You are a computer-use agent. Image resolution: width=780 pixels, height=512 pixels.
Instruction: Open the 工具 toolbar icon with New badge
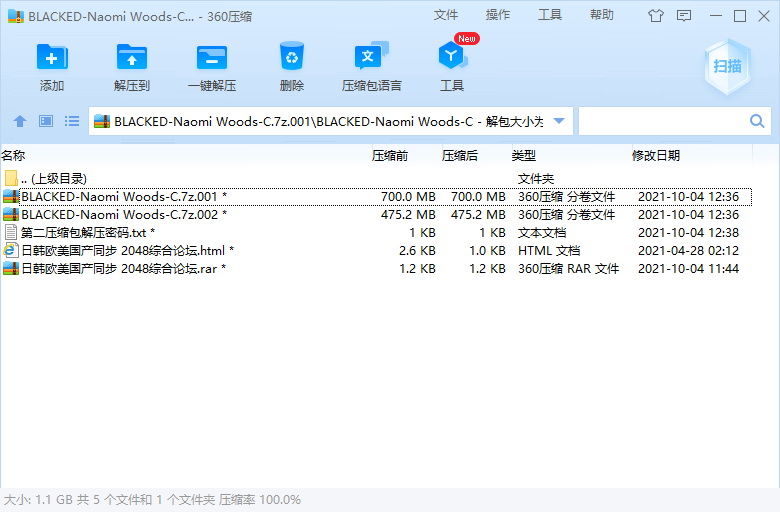point(452,56)
